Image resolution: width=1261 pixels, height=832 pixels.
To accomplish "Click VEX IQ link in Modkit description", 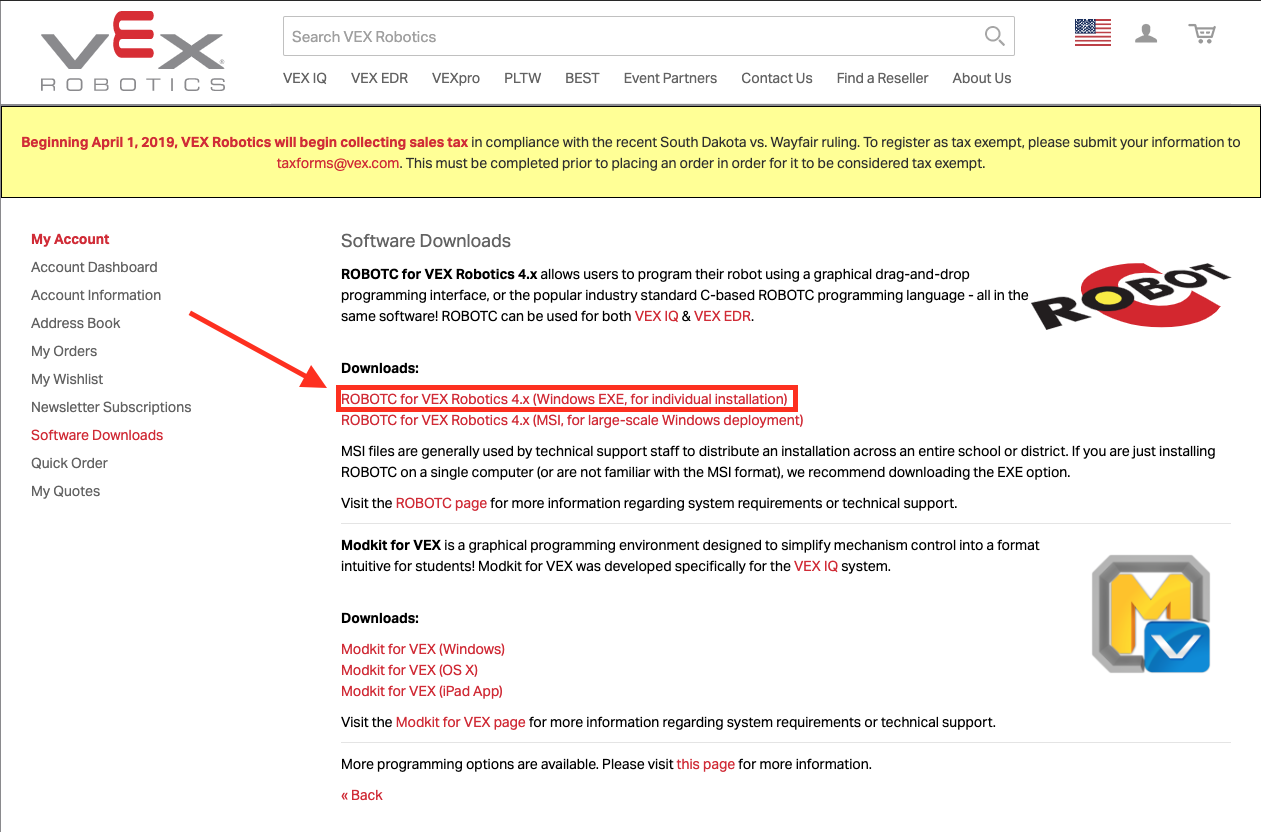I will pos(816,566).
